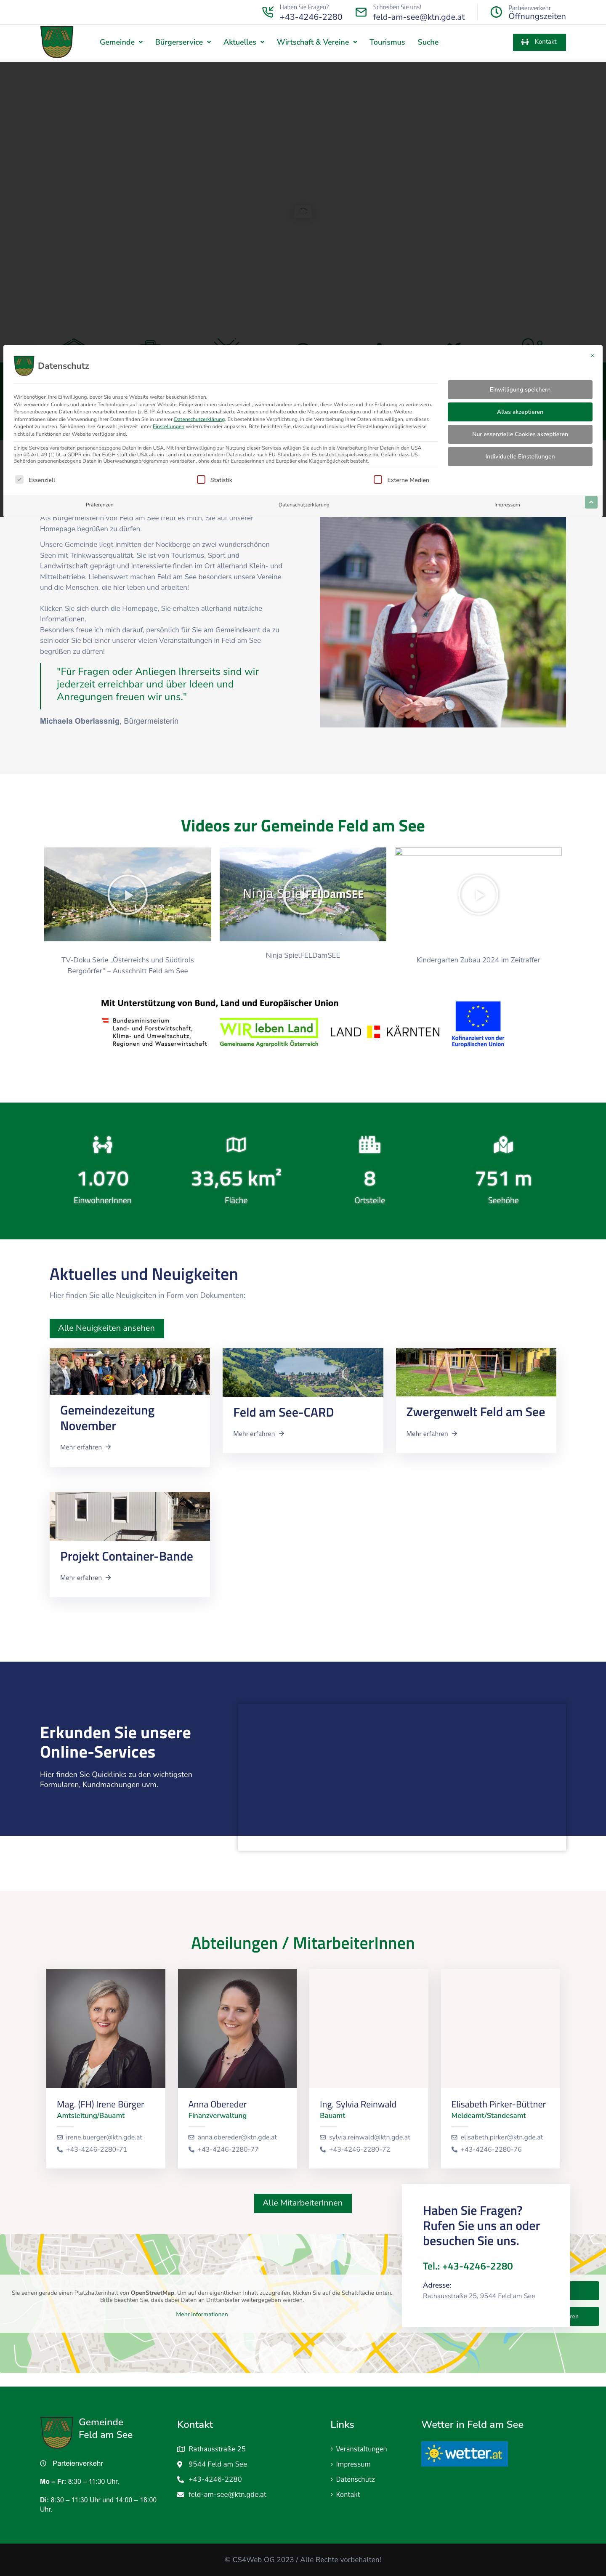Click Anna Obereder's phone number +43-4246-2280-77
This screenshot has height=2576, width=606.
pos(228,2149)
